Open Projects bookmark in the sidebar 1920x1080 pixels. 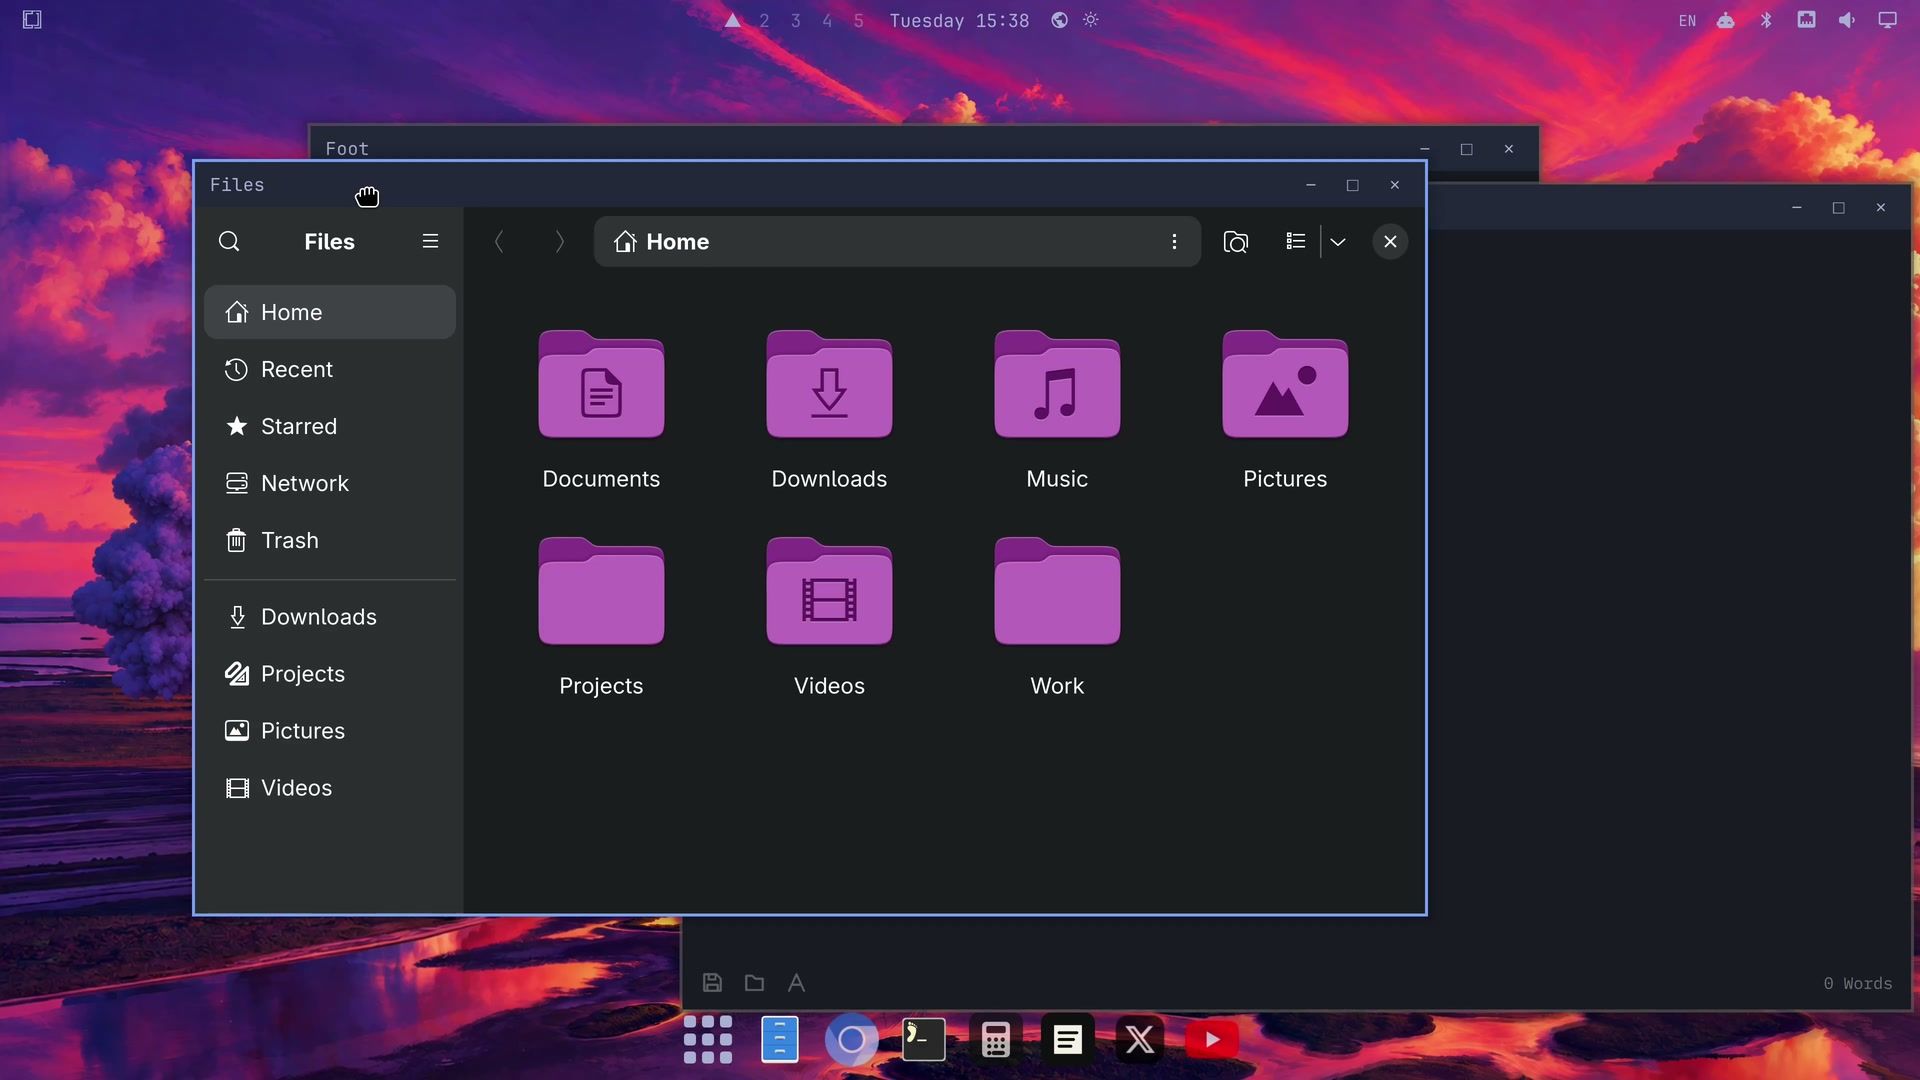click(x=330, y=674)
